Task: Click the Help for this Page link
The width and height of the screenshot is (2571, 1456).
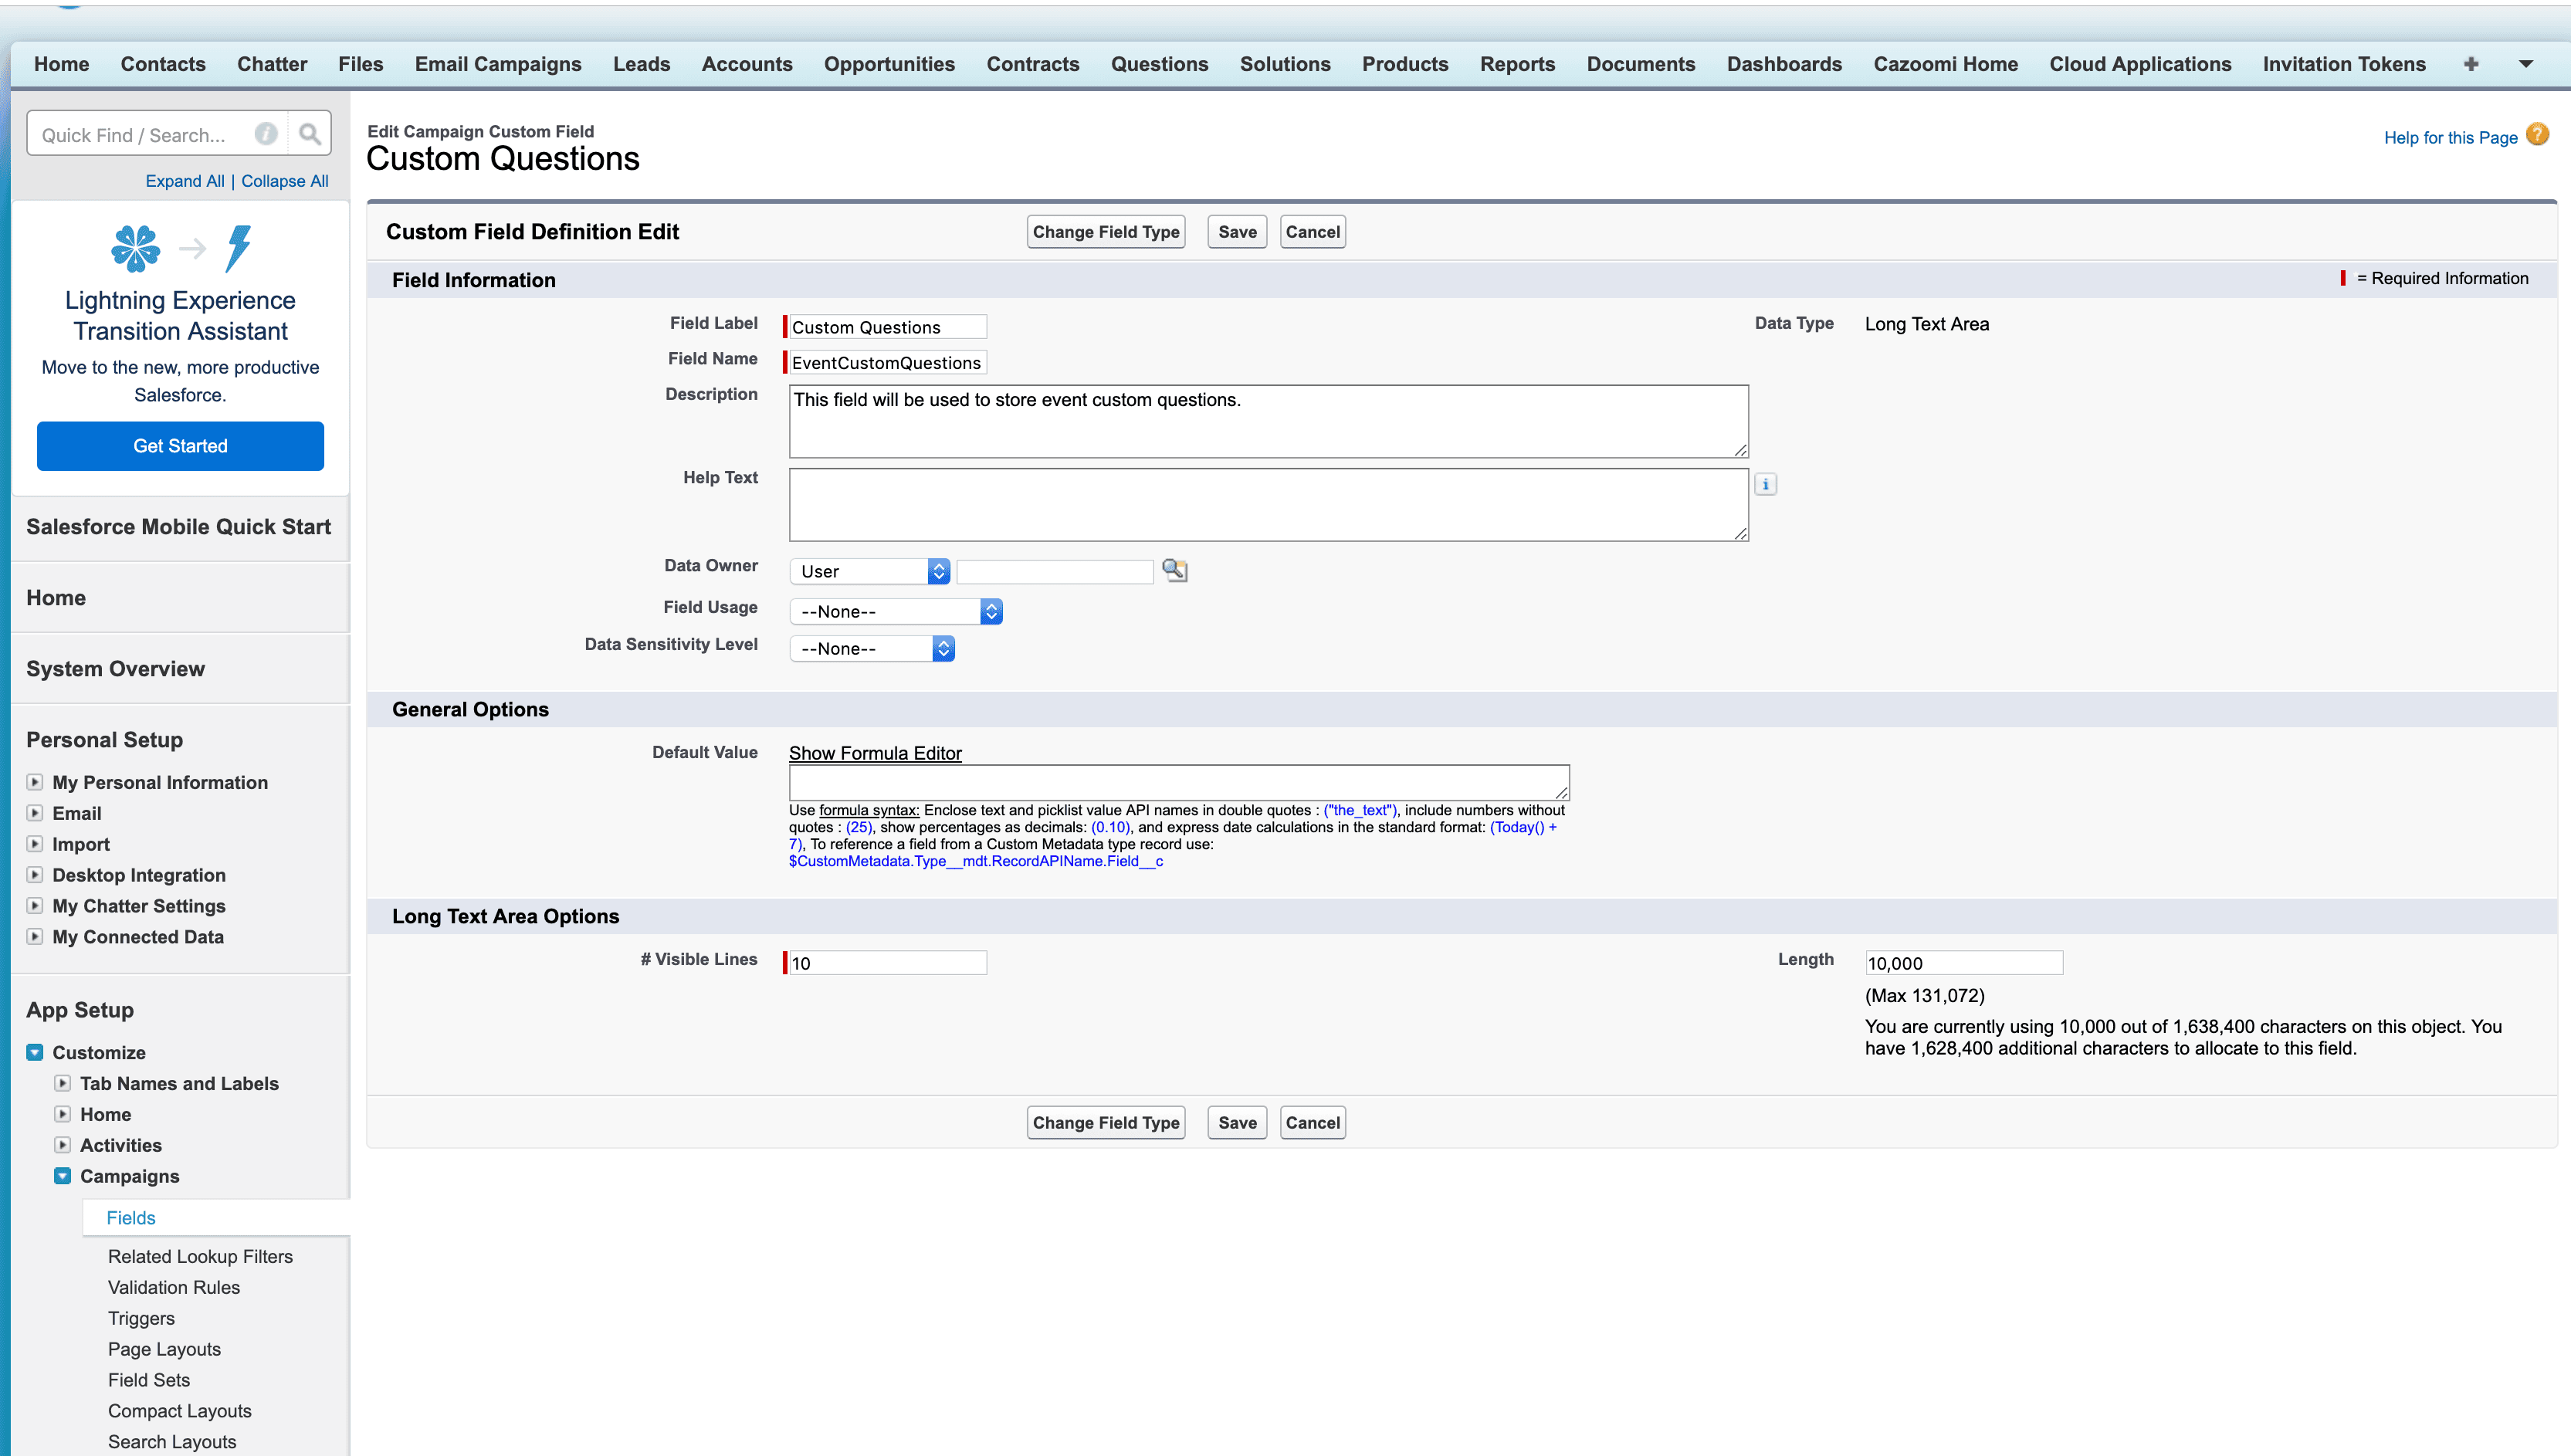Action: coord(2450,138)
